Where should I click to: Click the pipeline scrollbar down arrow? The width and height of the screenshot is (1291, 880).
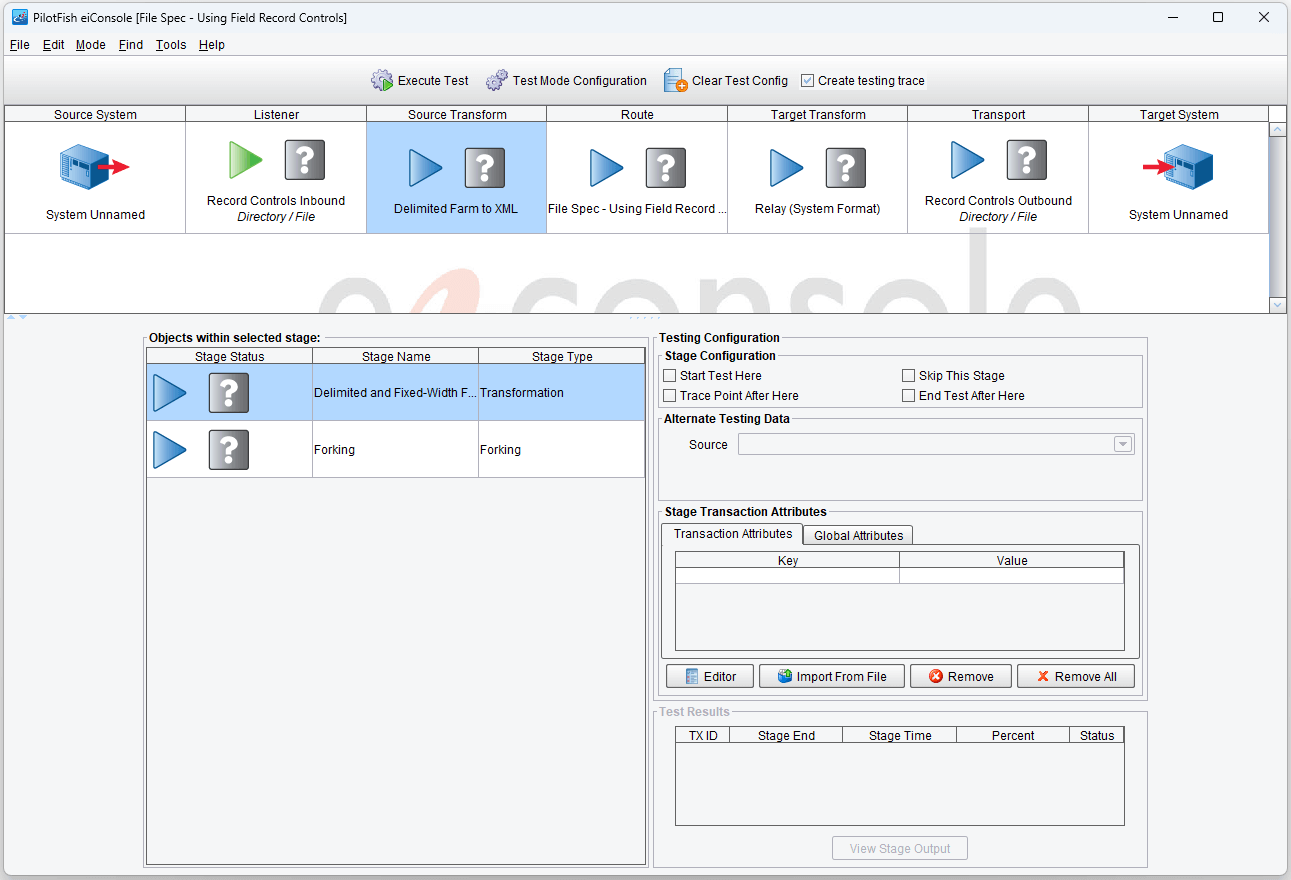tap(1277, 305)
